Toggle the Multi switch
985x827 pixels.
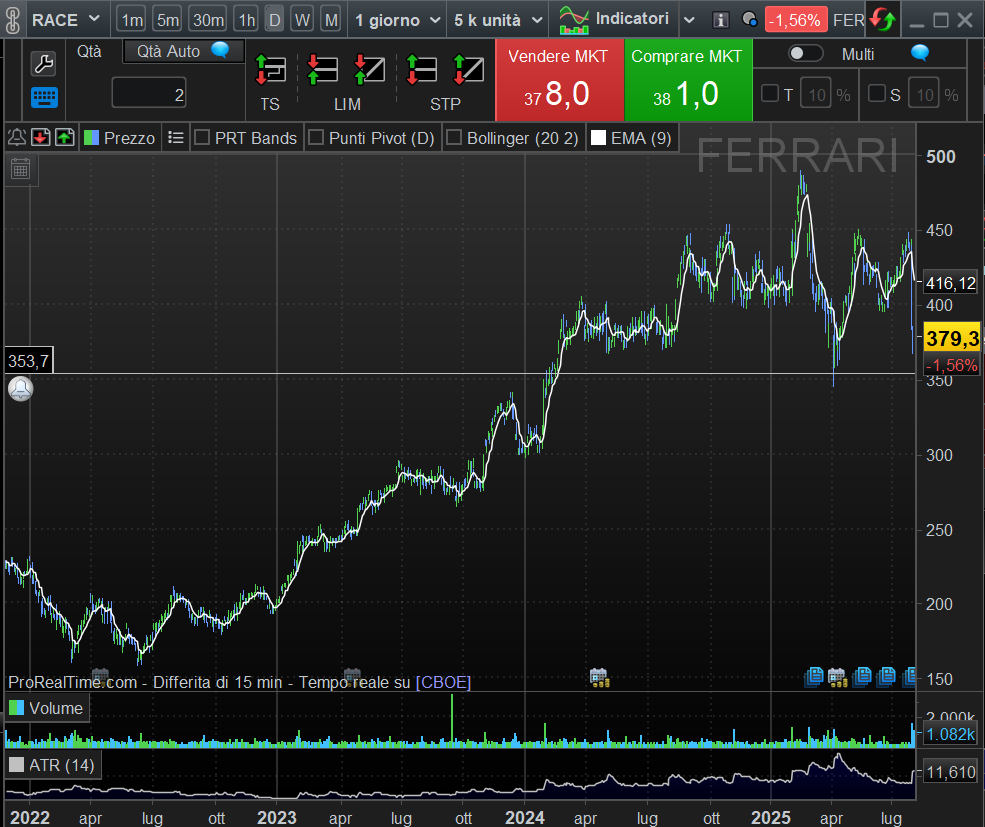pos(806,54)
